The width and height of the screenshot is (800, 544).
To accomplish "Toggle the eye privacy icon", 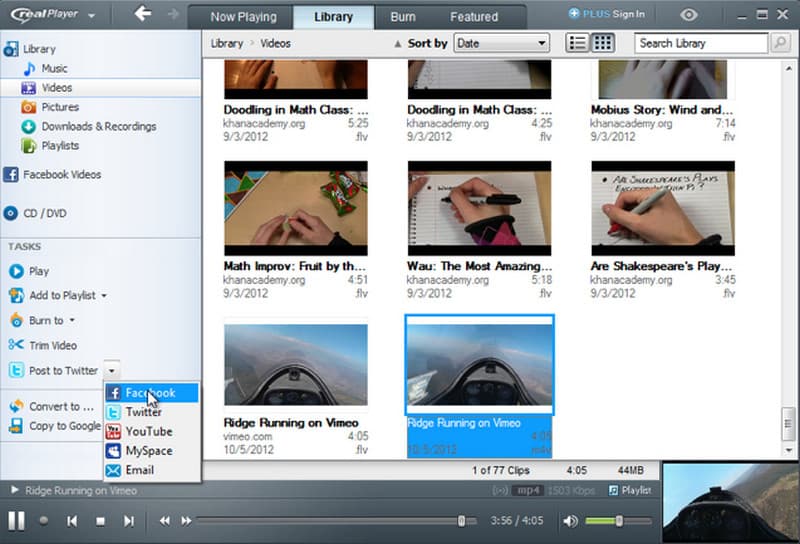I will [x=689, y=15].
